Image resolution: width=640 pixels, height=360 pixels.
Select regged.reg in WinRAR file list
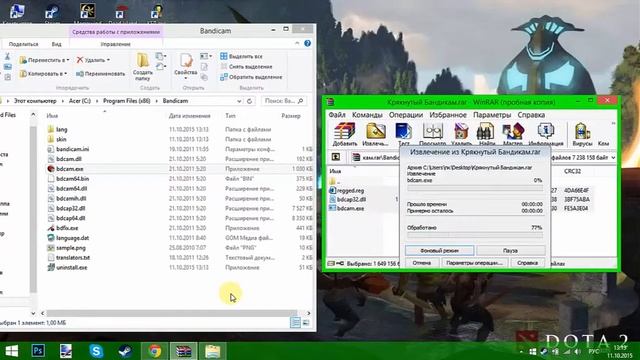click(350, 190)
